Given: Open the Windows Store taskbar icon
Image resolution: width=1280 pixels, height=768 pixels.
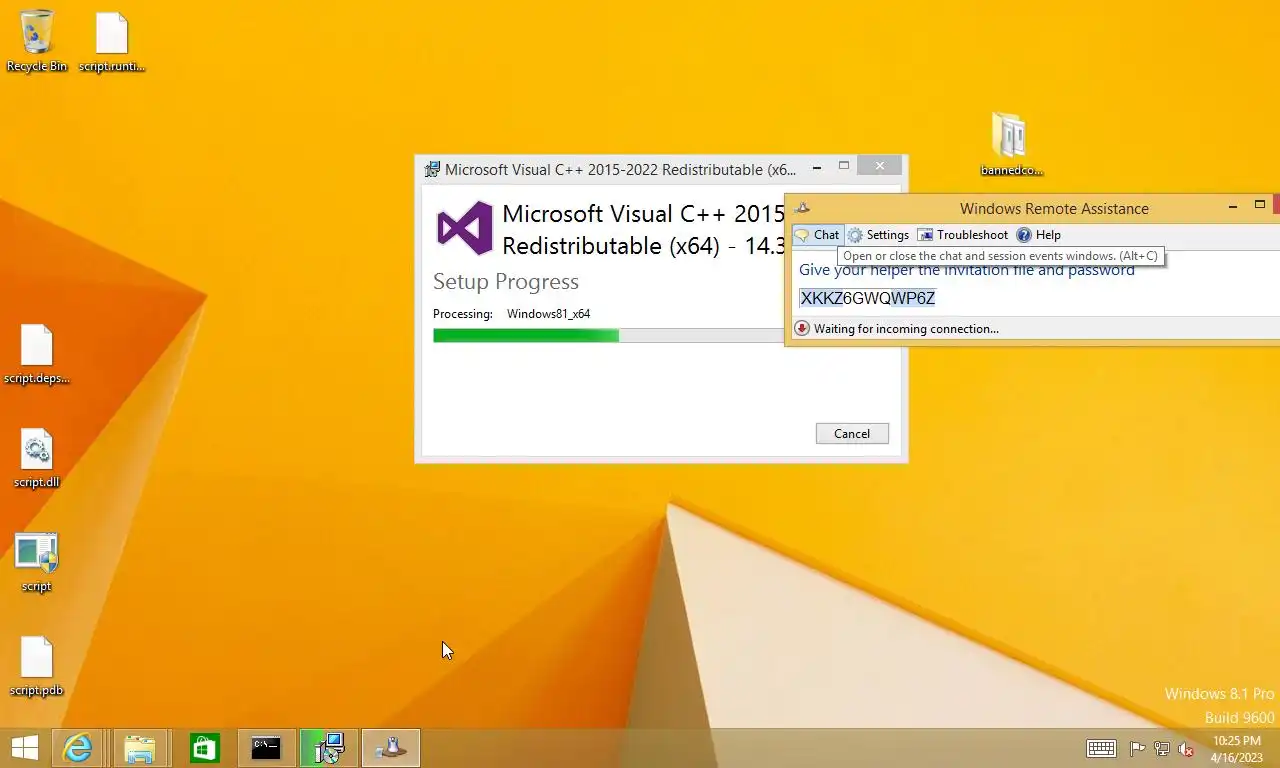Looking at the screenshot, I should pyautogui.click(x=205, y=747).
